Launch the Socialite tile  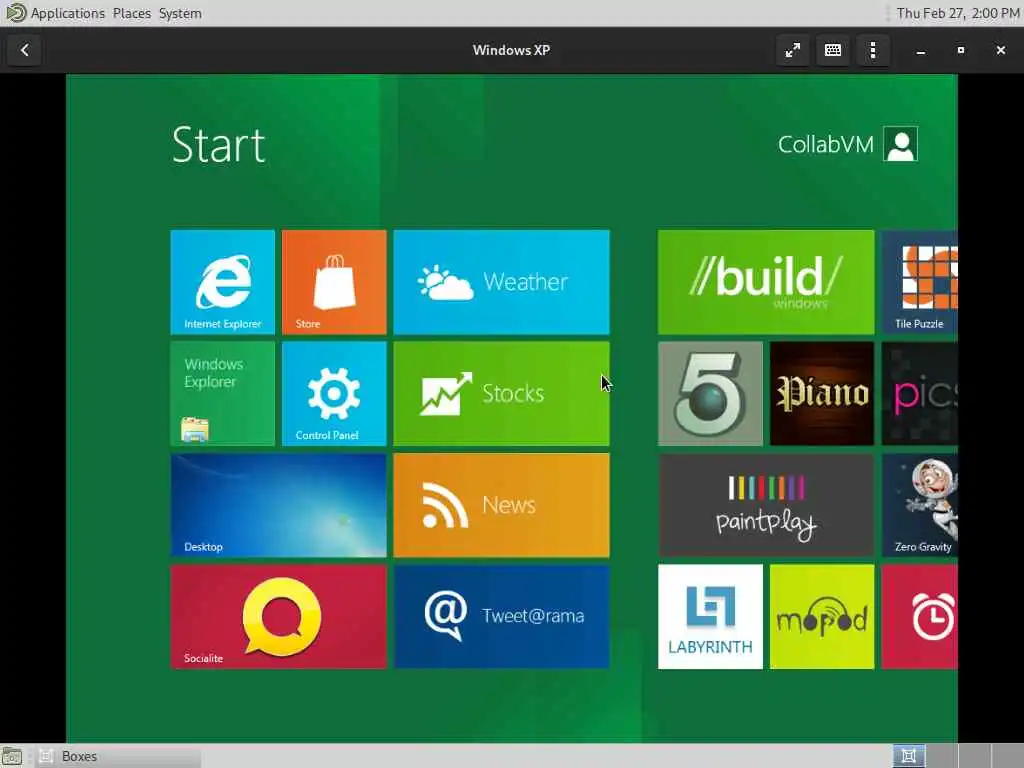[278, 617]
